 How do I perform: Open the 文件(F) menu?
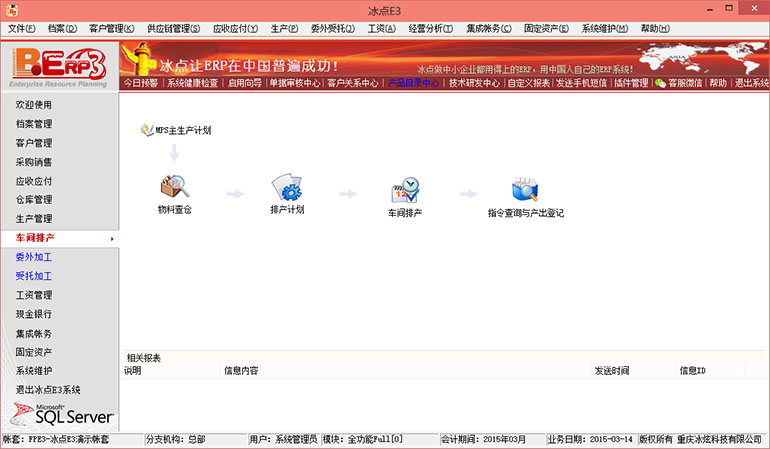(x=22, y=28)
